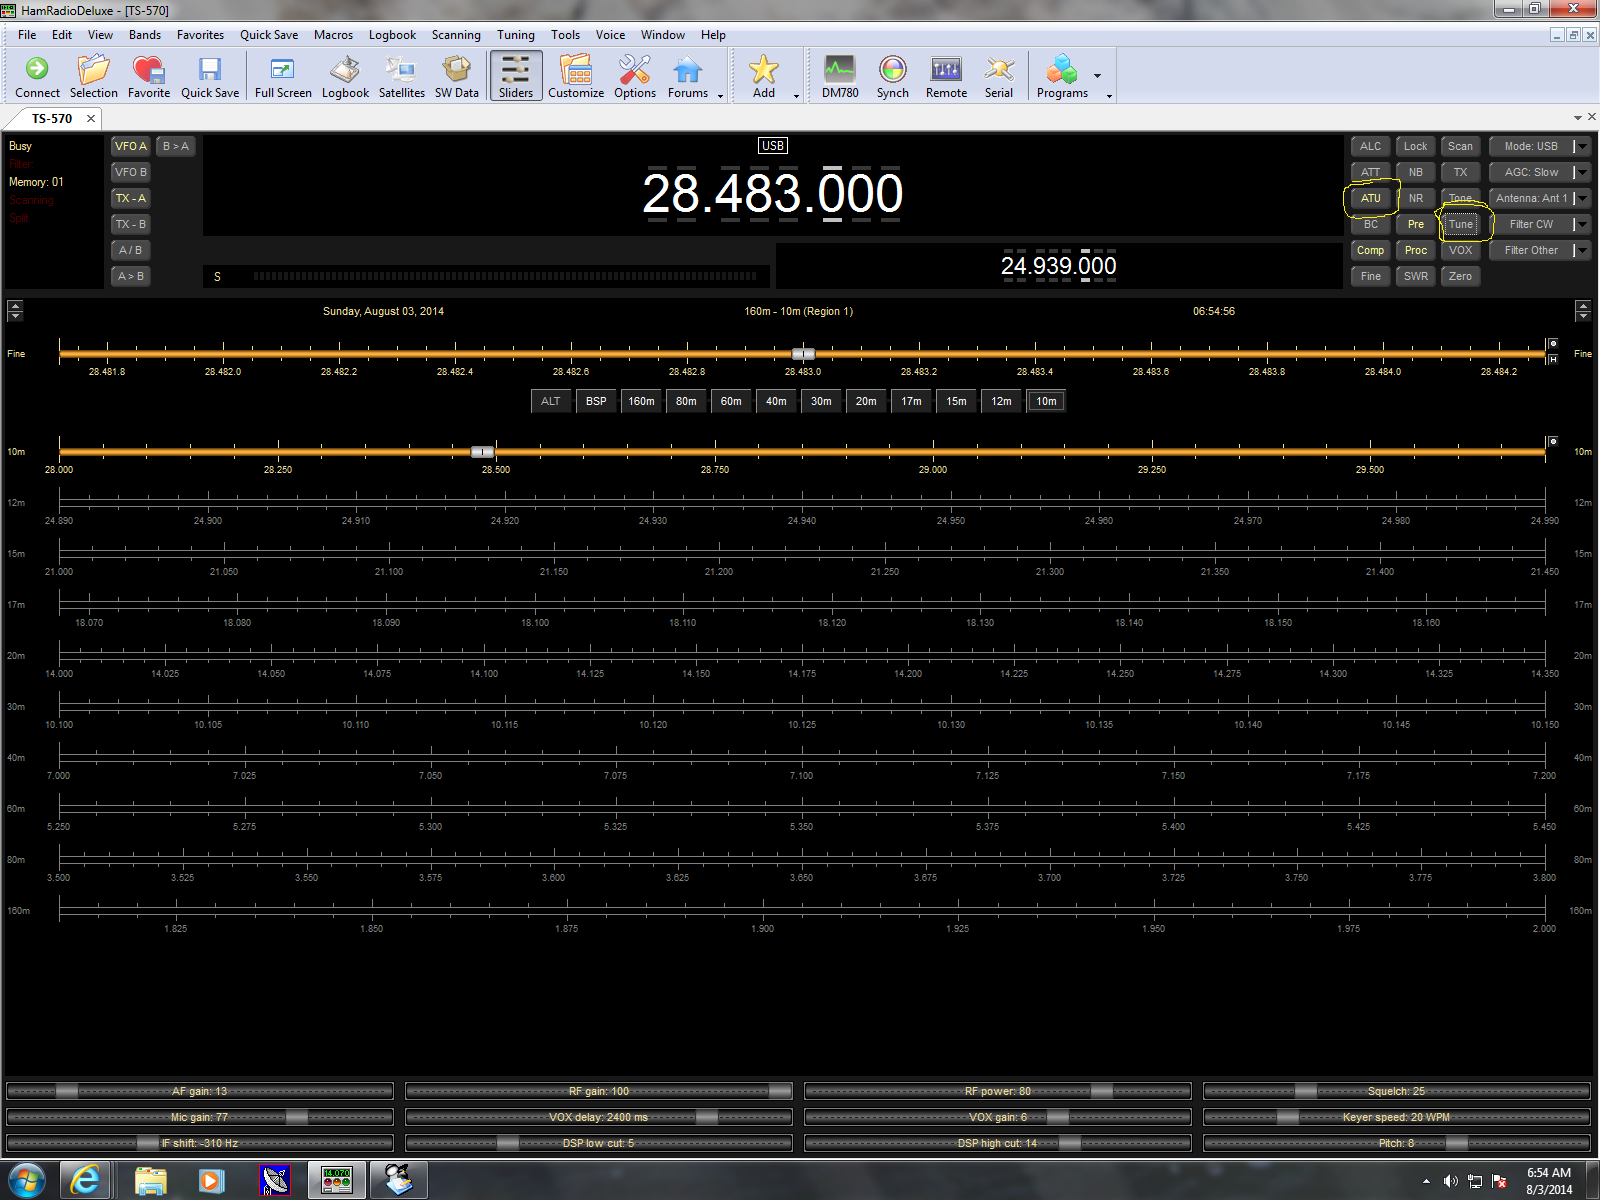Click the Connect toolbar icon
This screenshot has height=1200, width=1600.
37,77
